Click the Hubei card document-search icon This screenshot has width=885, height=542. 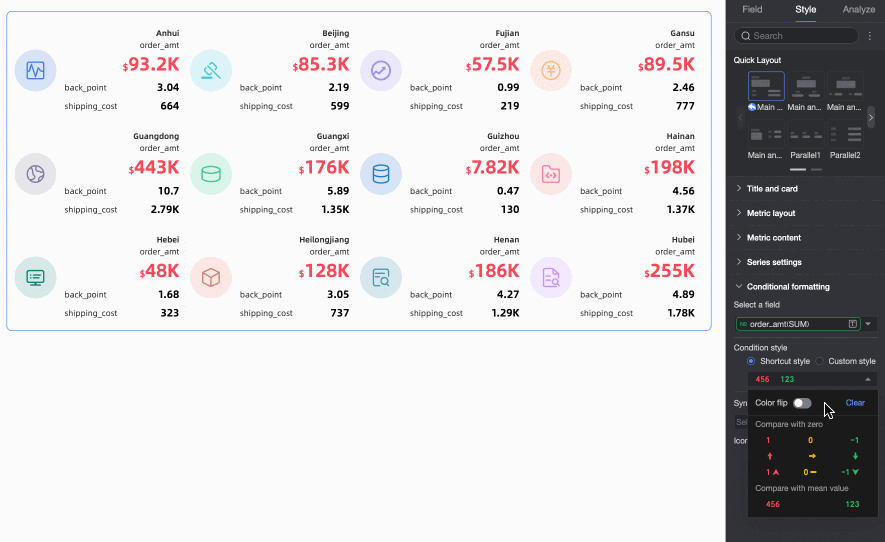tap(551, 277)
